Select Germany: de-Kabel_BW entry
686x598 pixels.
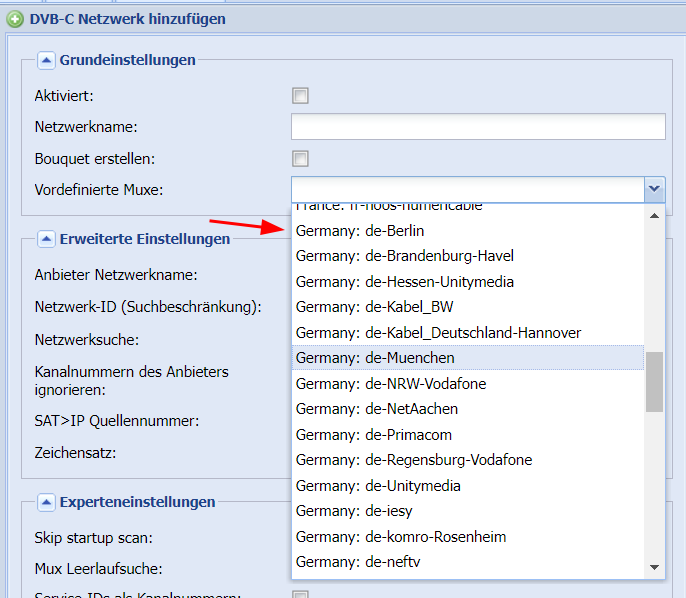pyautogui.click(x=468, y=307)
